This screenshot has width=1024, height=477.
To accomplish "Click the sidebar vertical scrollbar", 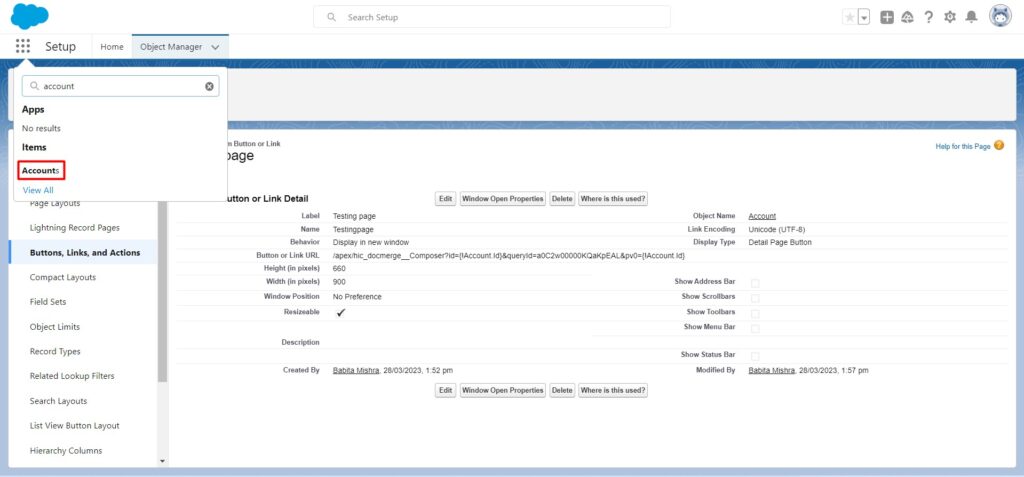I will pyautogui.click(x=163, y=291).
